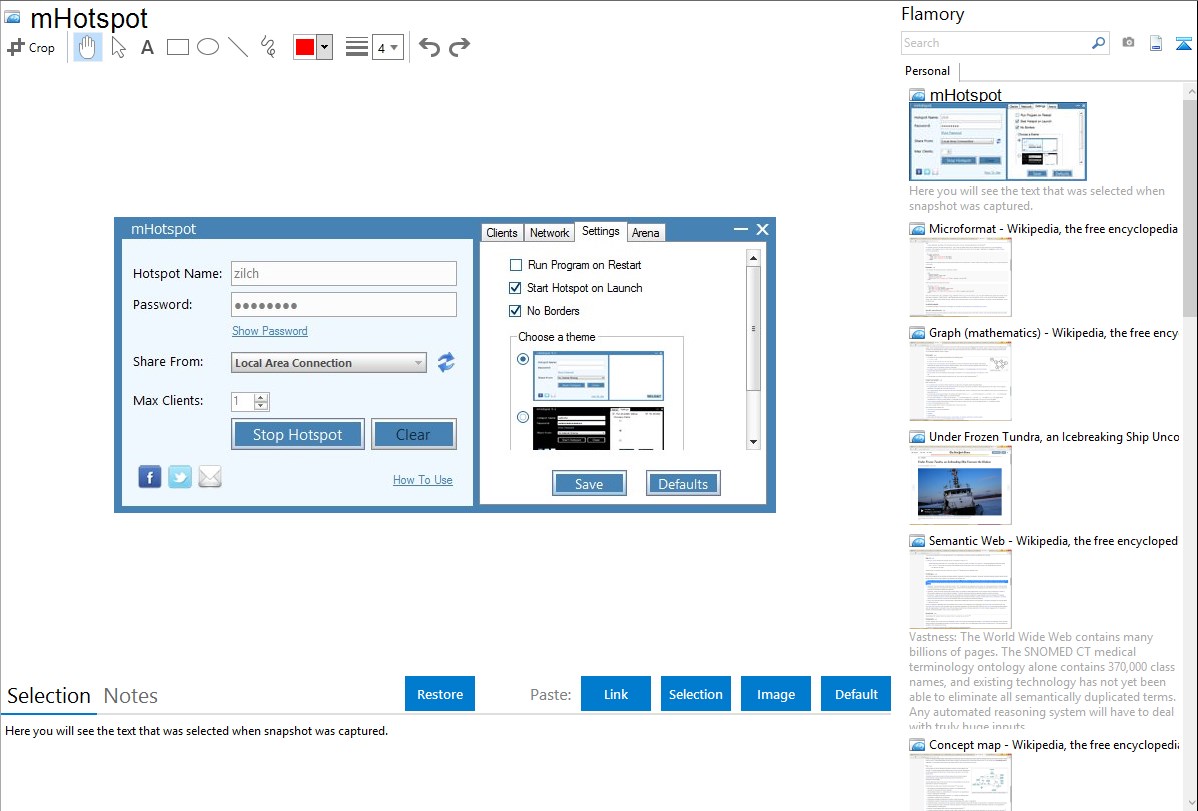The height and width of the screenshot is (811, 1198).
Task: Select the text annotation tool
Action: pyautogui.click(x=147, y=47)
